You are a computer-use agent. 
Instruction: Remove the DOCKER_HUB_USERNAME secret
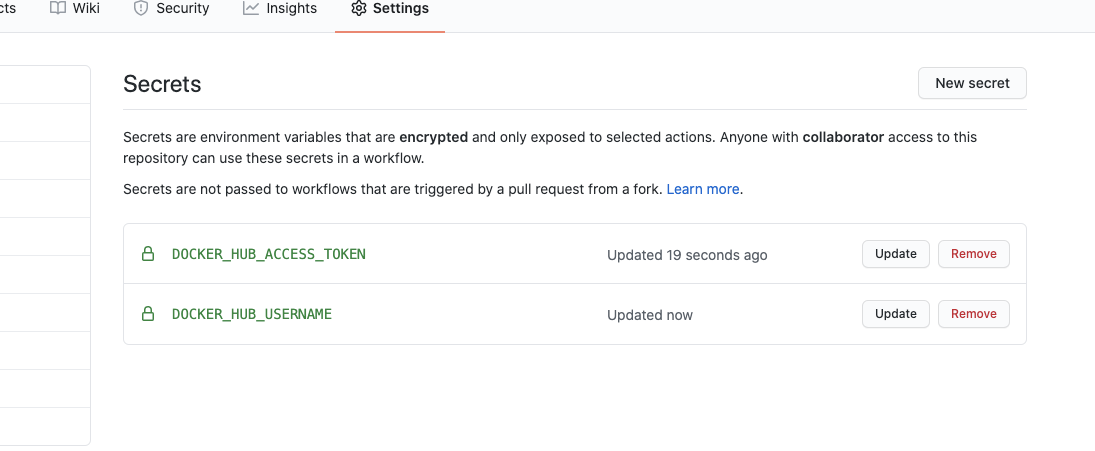tap(973, 314)
